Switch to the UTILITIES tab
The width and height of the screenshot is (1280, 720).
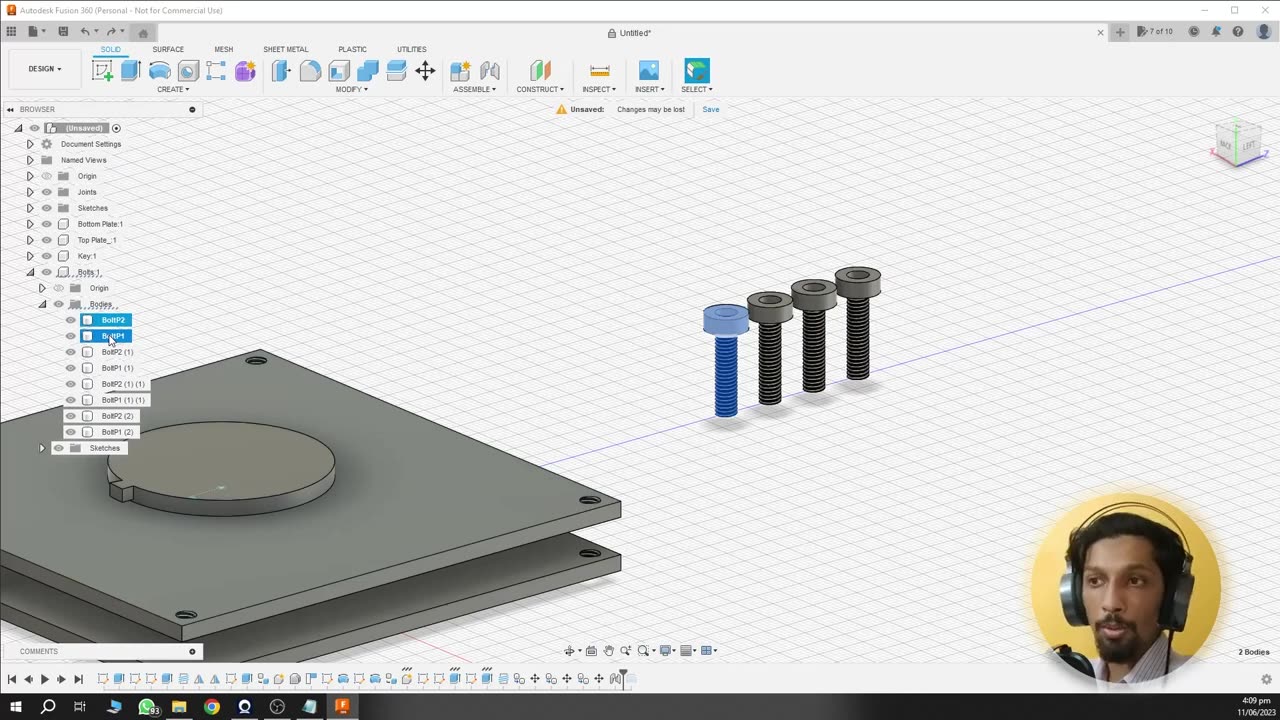pos(411,49)
